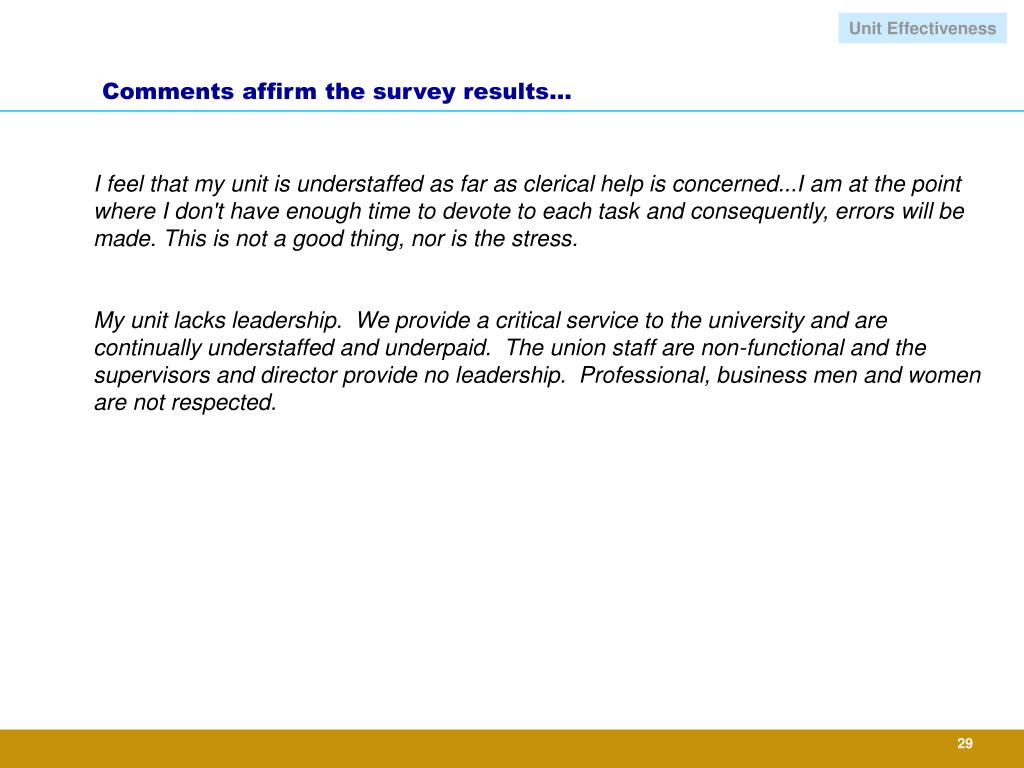Click the words 'Professional, business men and women'
The width and height of the screenshot is (1024, 768).
[x=780, y=376]
